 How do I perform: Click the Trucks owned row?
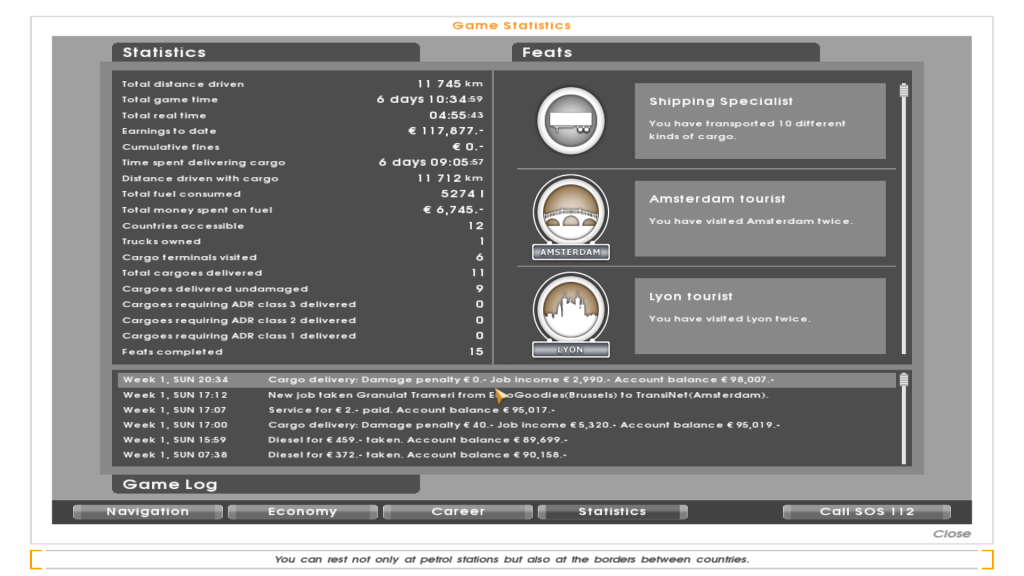coord(302,242)
